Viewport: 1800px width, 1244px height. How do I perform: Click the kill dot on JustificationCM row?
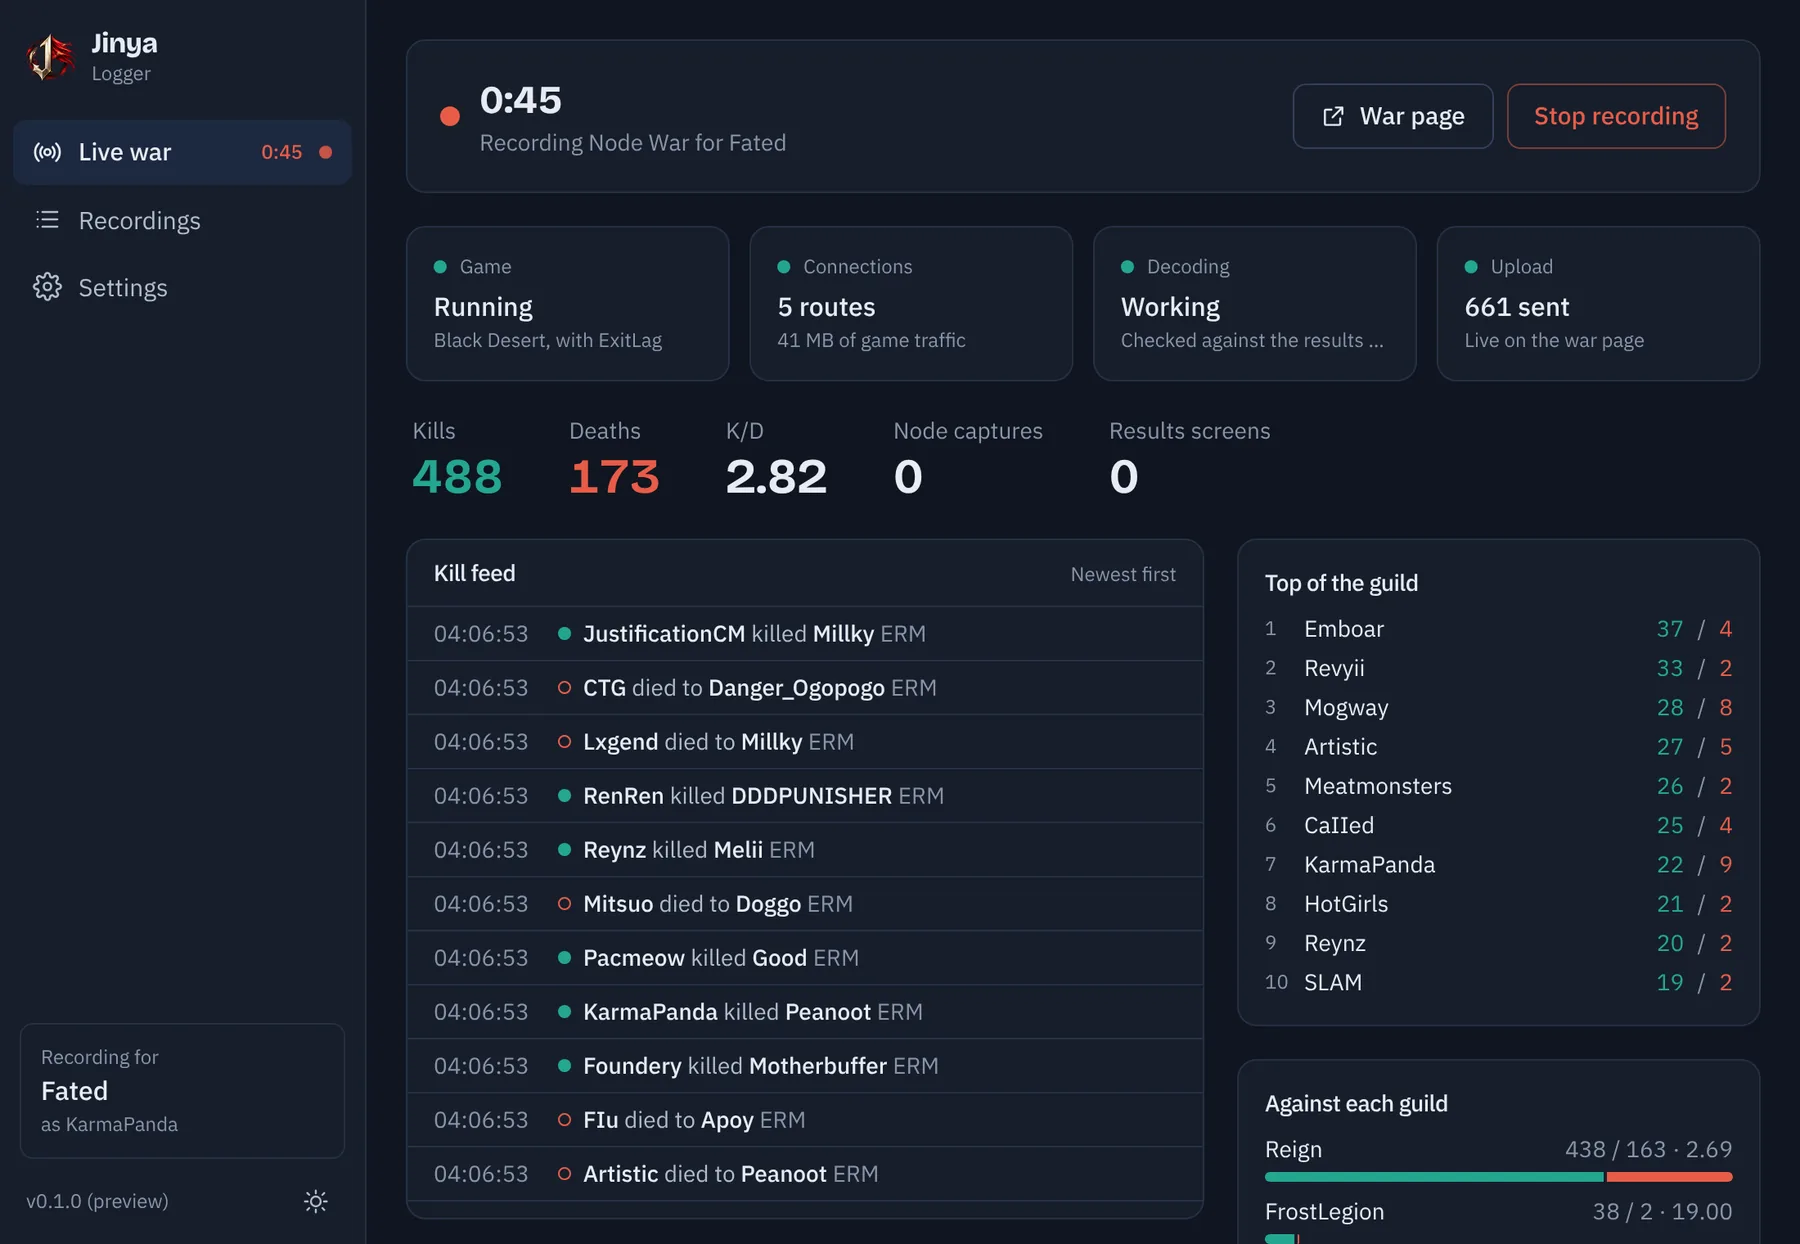tap(564, 634)
